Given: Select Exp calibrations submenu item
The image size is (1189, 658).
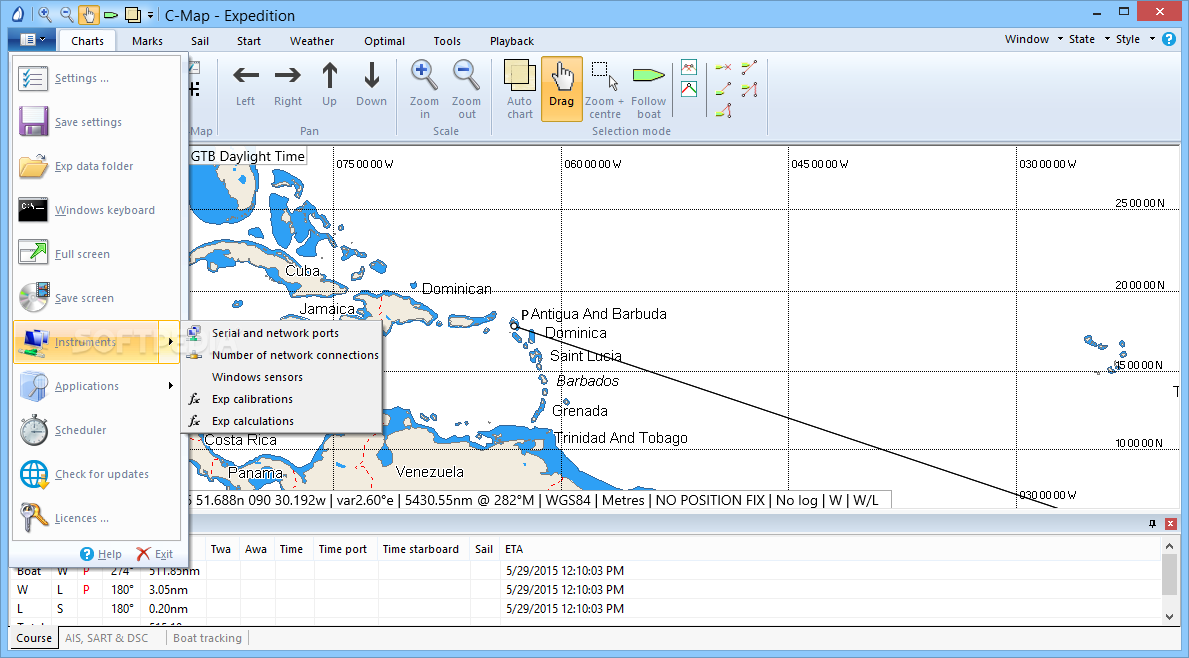Looking at the screenshot, I should [x=281, y=399].
